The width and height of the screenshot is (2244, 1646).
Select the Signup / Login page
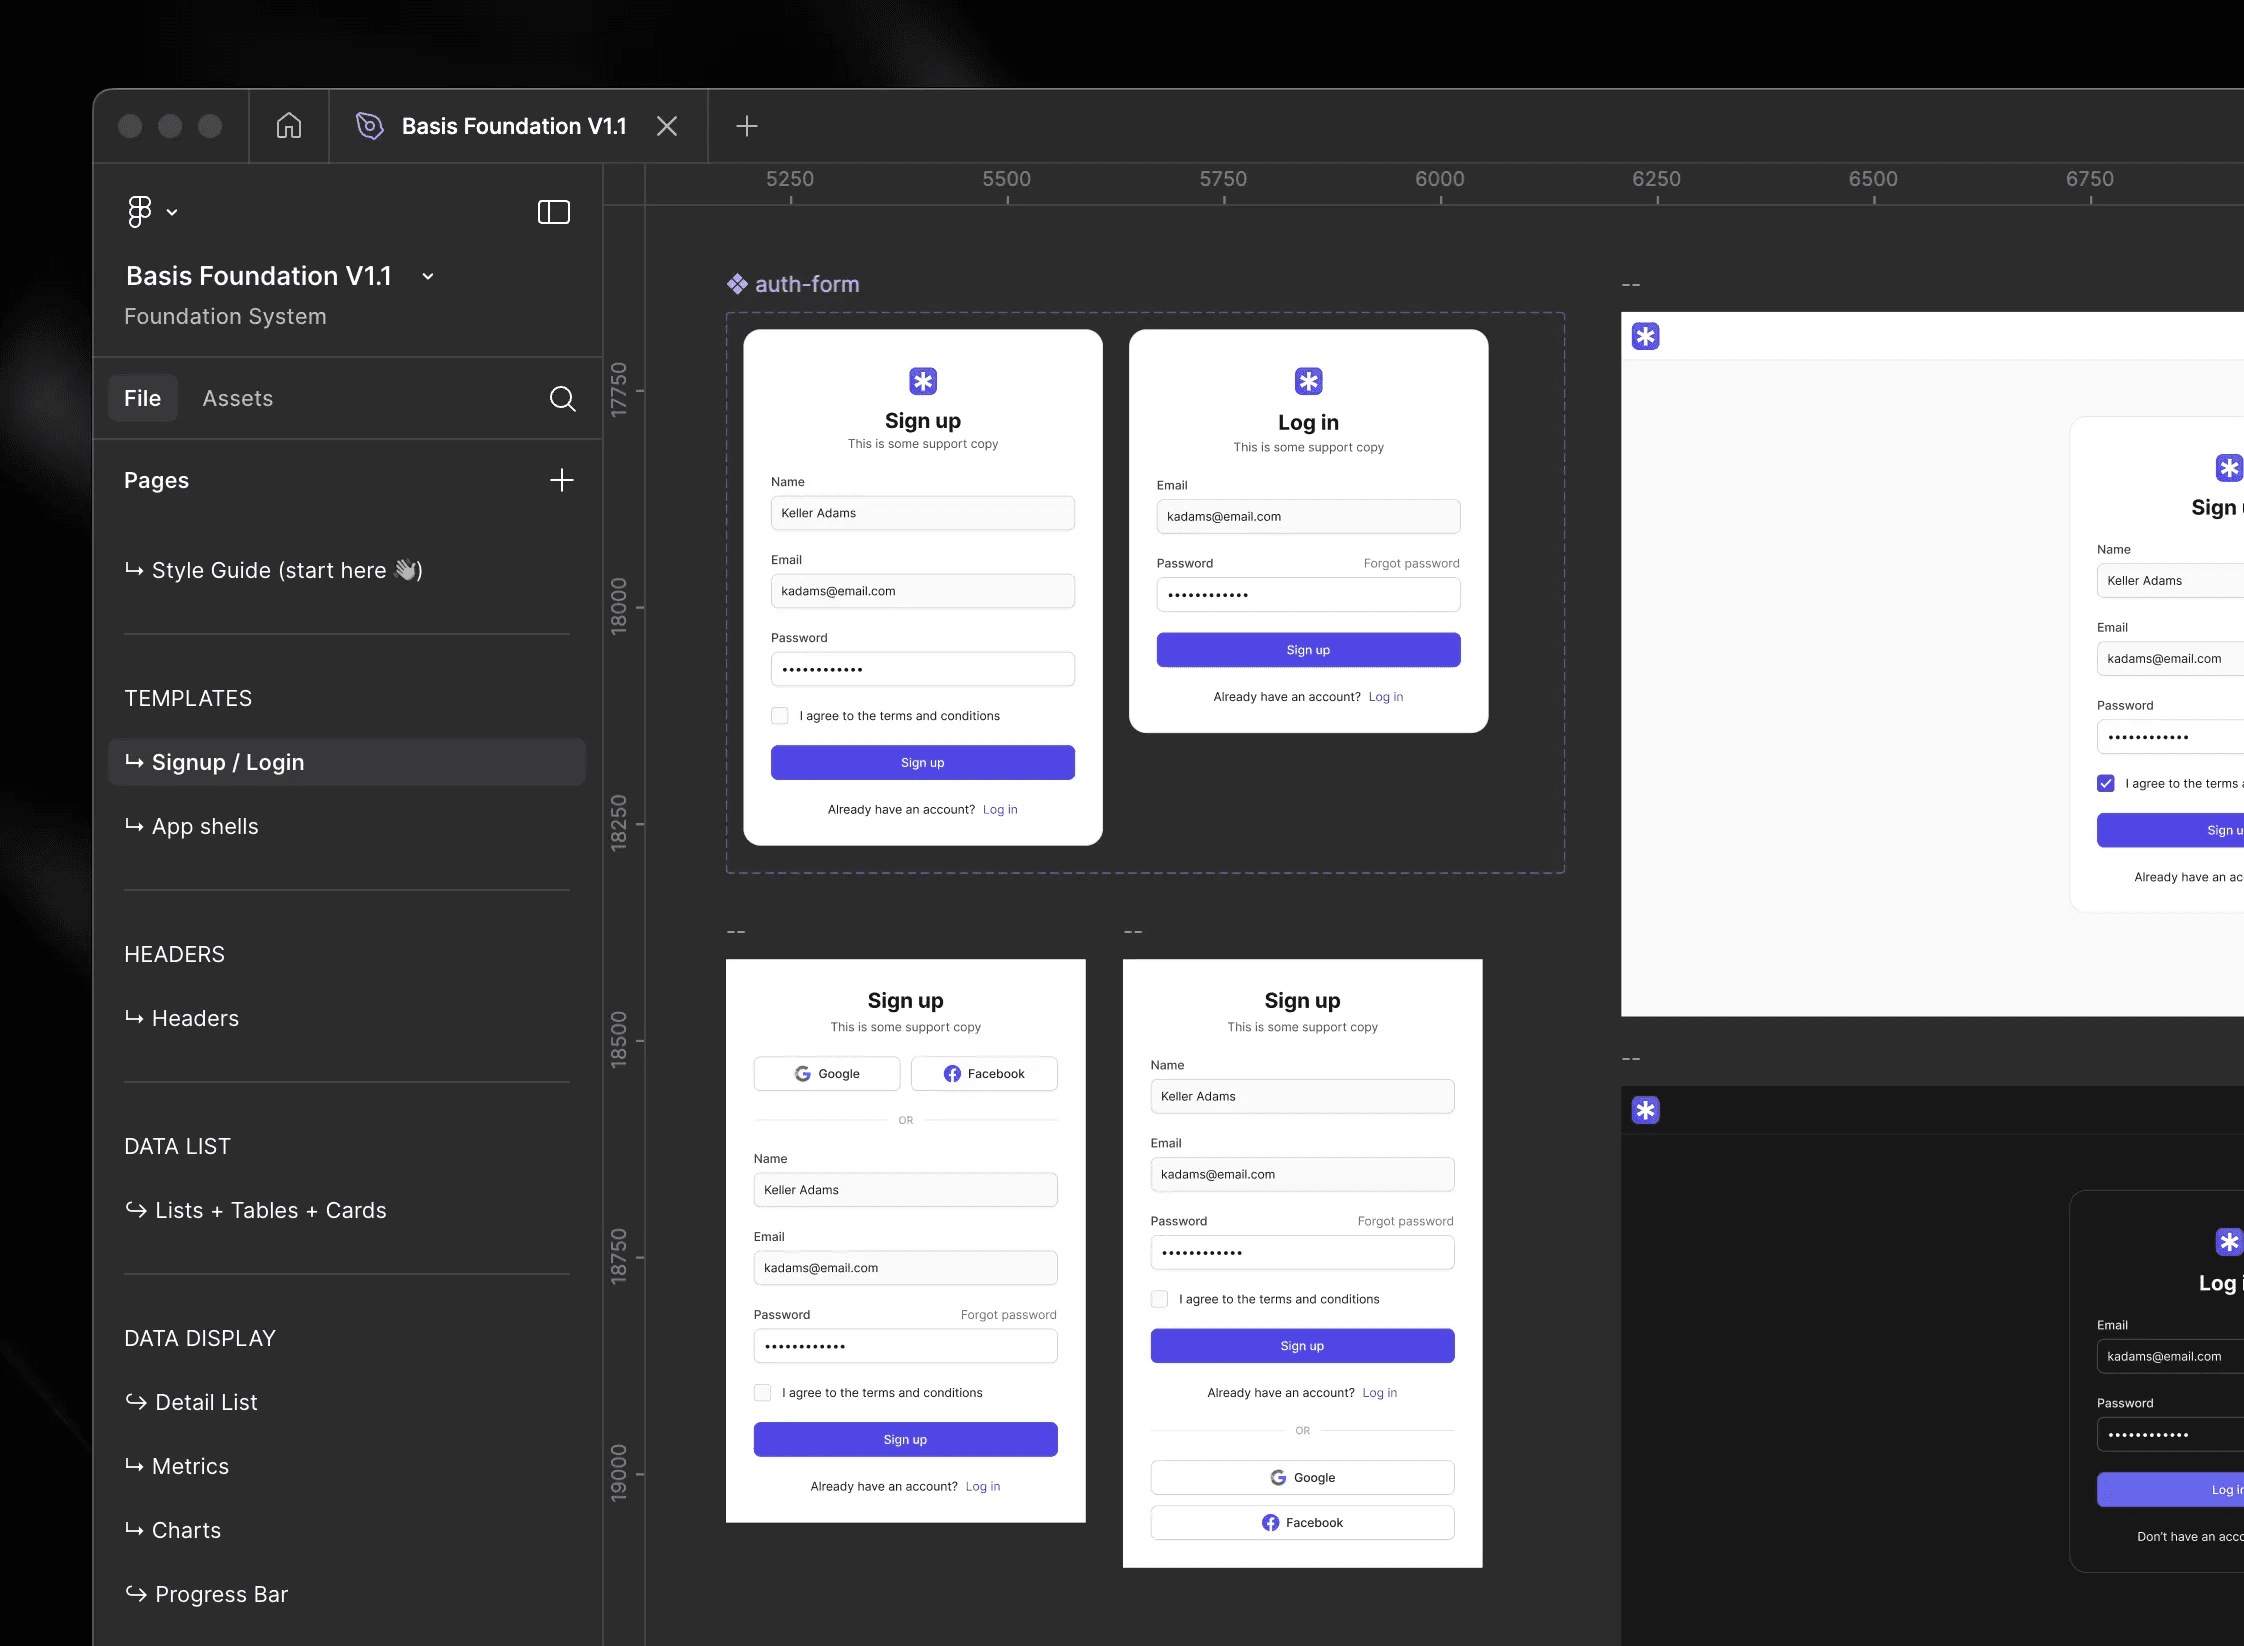click(227, 762)
